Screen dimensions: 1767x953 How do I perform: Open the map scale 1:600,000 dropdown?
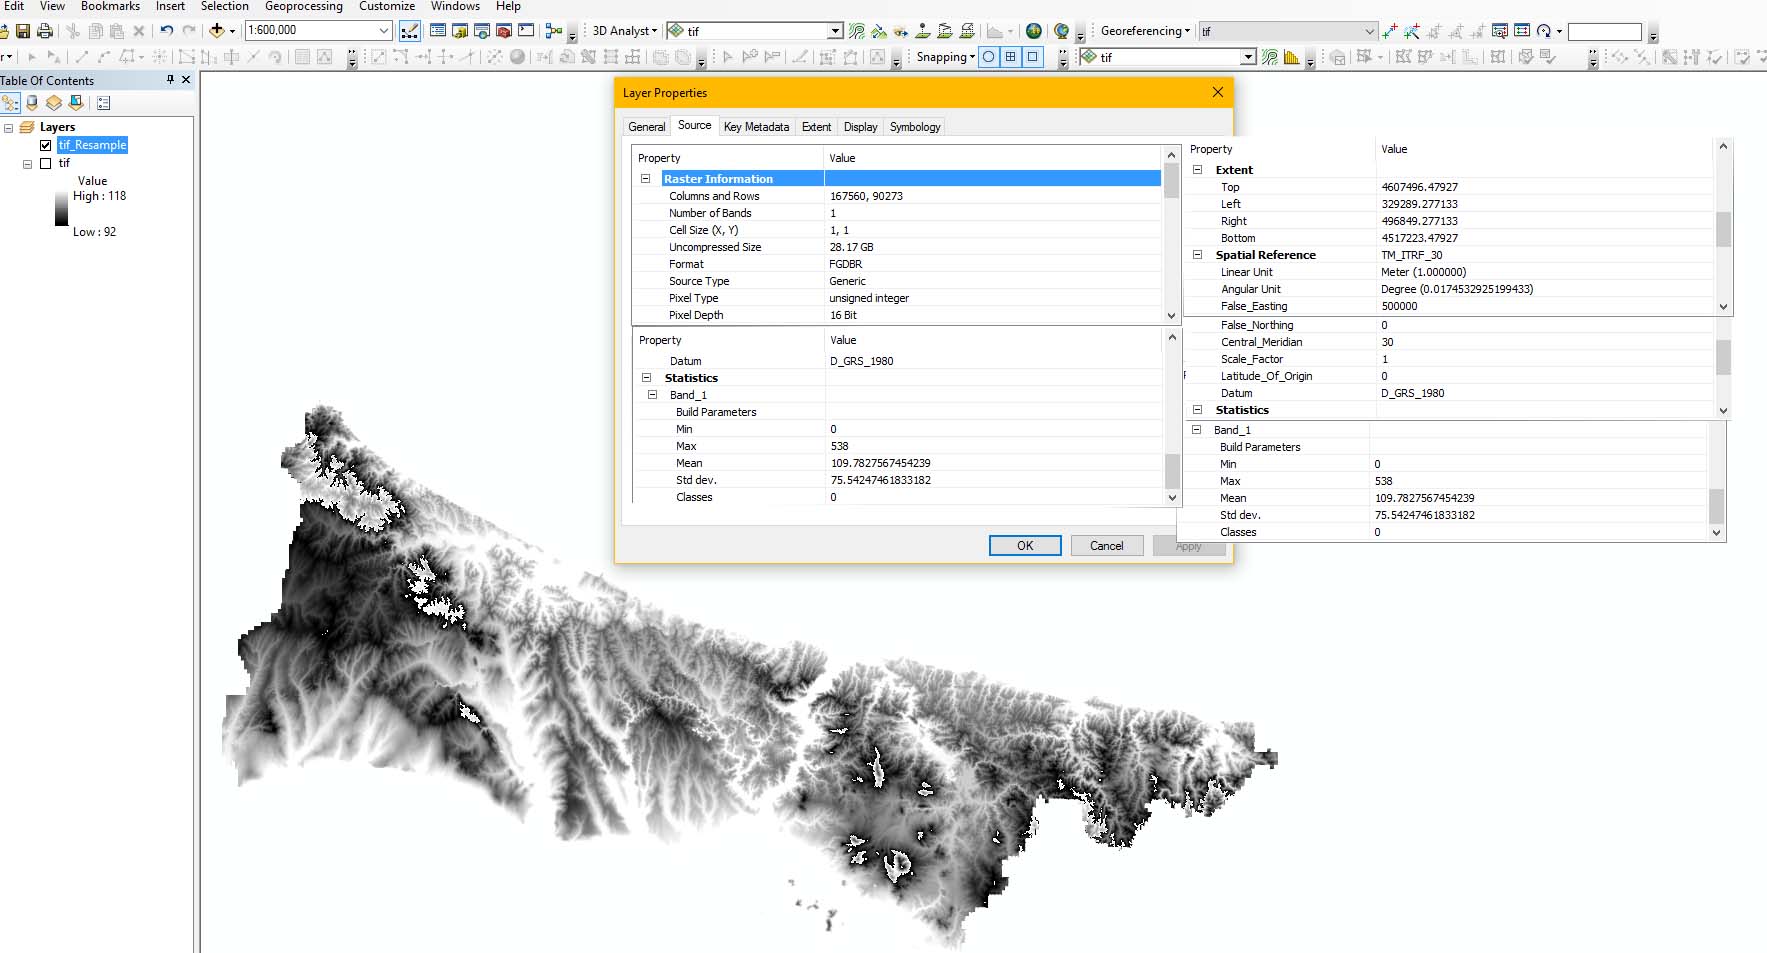tap(384, 31)
